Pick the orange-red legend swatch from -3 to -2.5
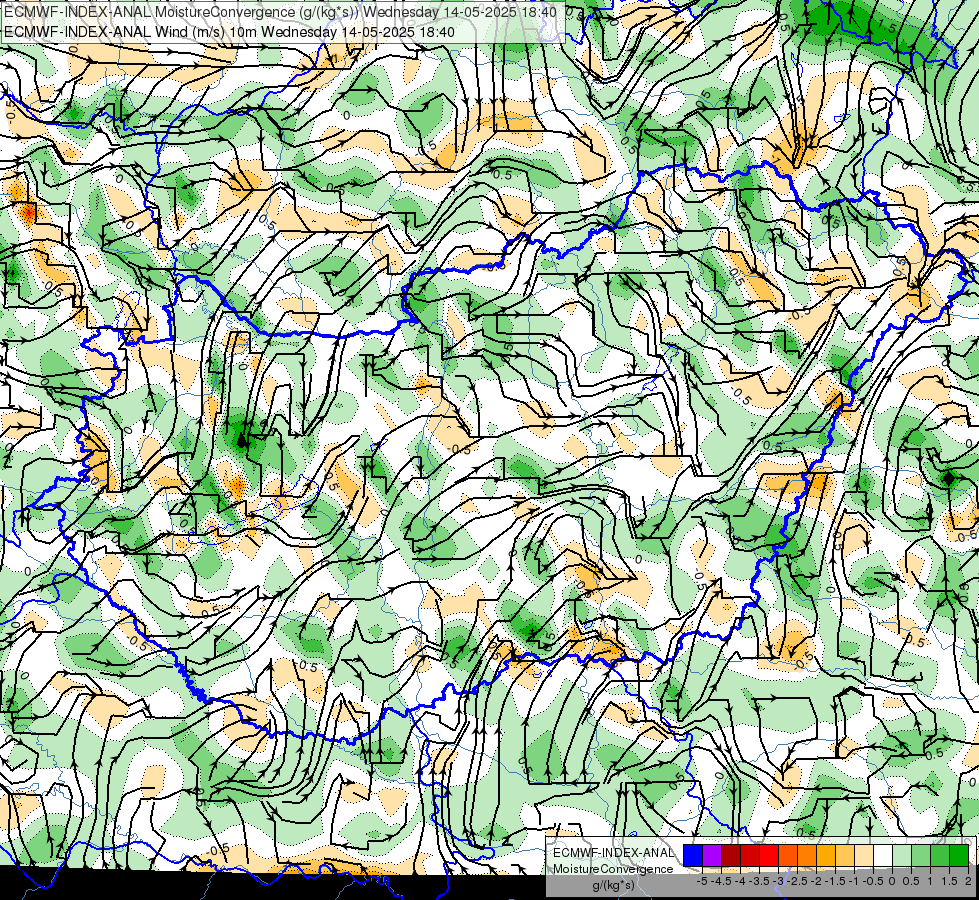The width and height of the screenshot is (979, 900). (x=788, y=856)
